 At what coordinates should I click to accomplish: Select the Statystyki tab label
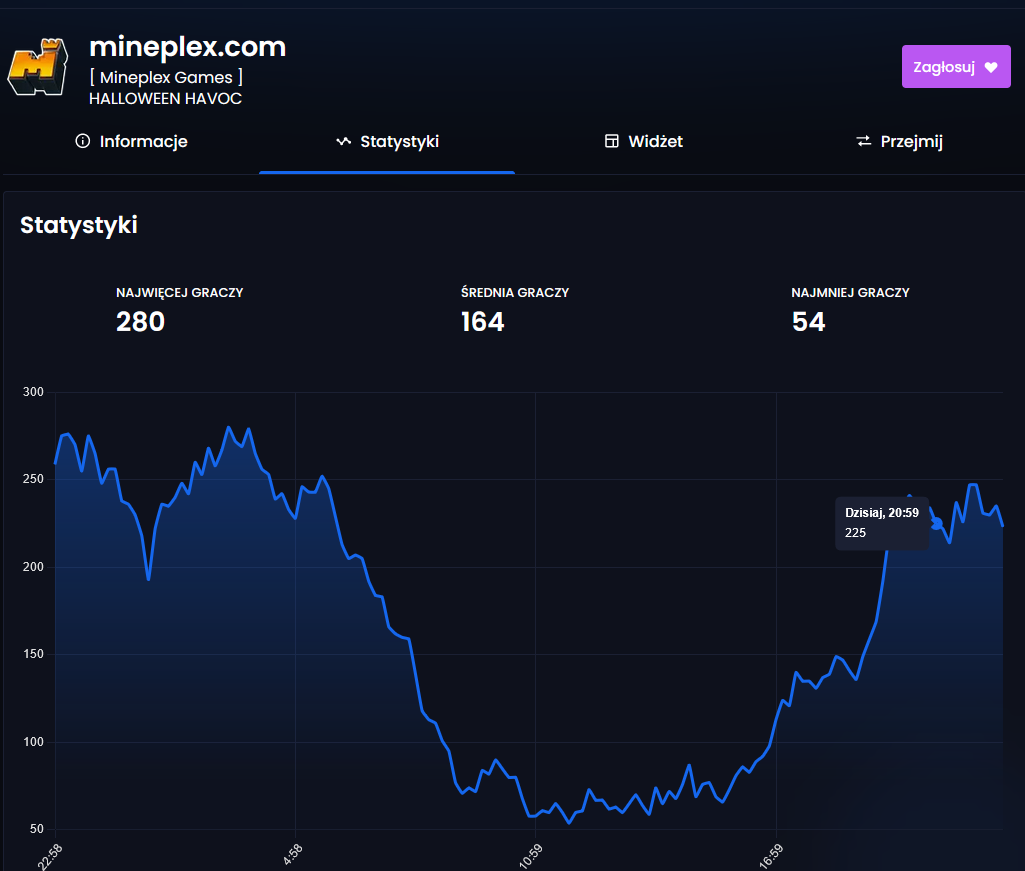click(399, 141)
